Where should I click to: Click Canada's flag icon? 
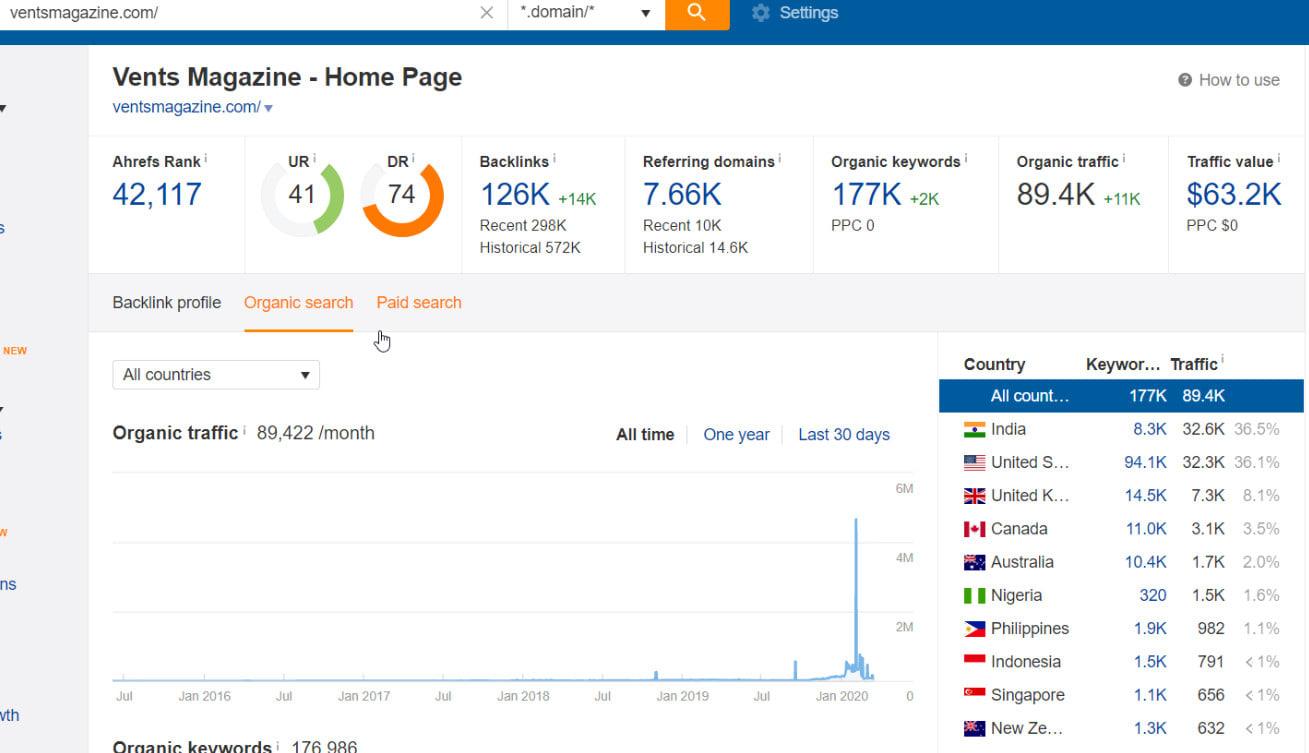975,528
